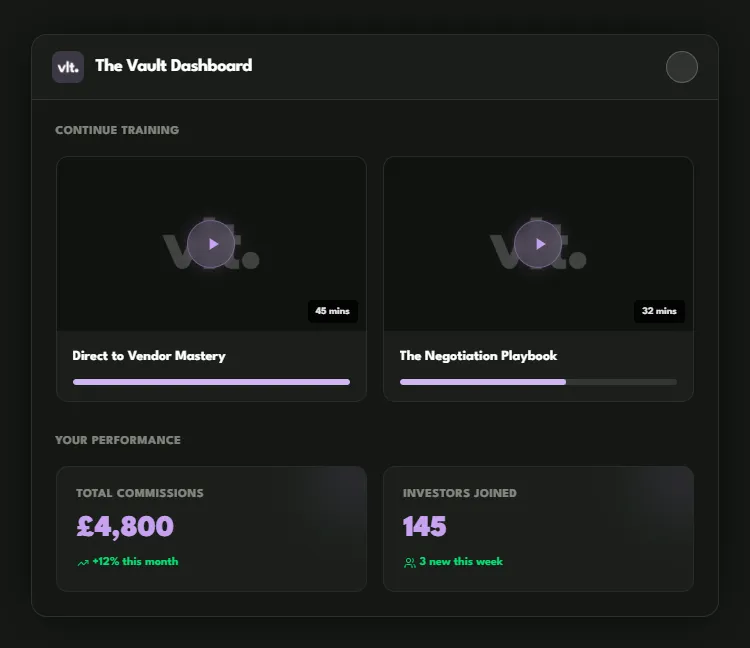Click the green investors people icon

point(410,562)
